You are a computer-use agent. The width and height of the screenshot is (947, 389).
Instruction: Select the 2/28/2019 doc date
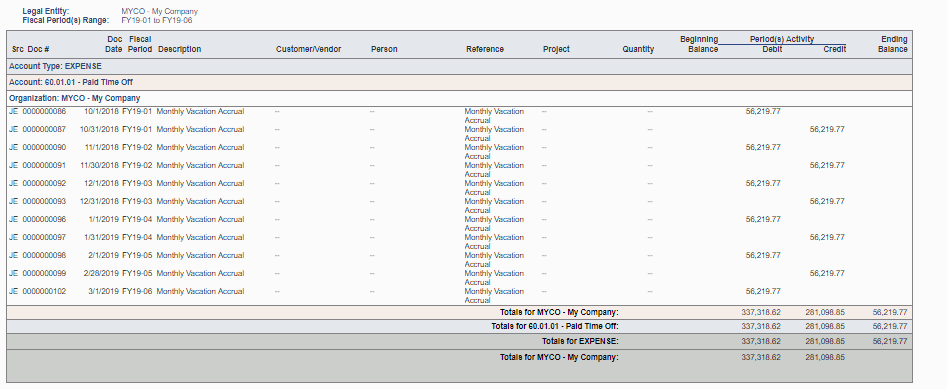(x=101, y=273)
